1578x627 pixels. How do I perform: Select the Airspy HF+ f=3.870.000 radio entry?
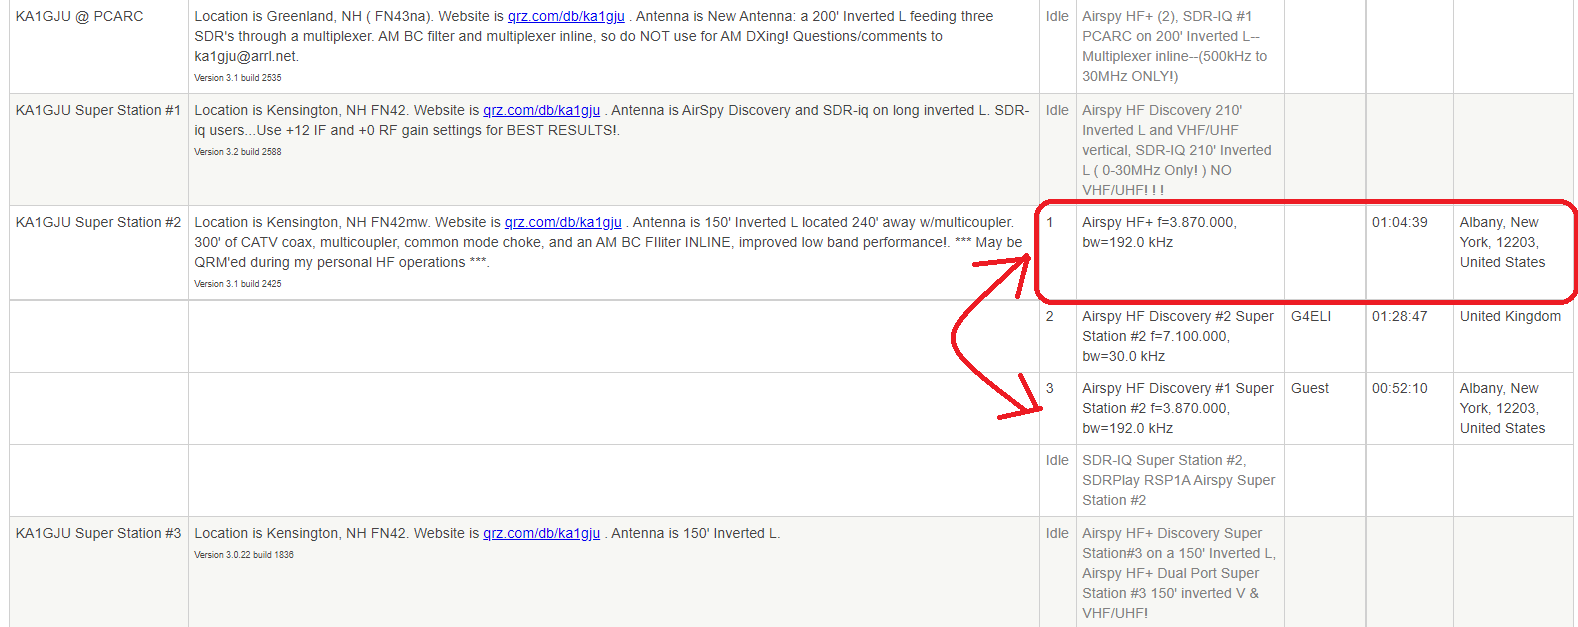click(1158, 232)
